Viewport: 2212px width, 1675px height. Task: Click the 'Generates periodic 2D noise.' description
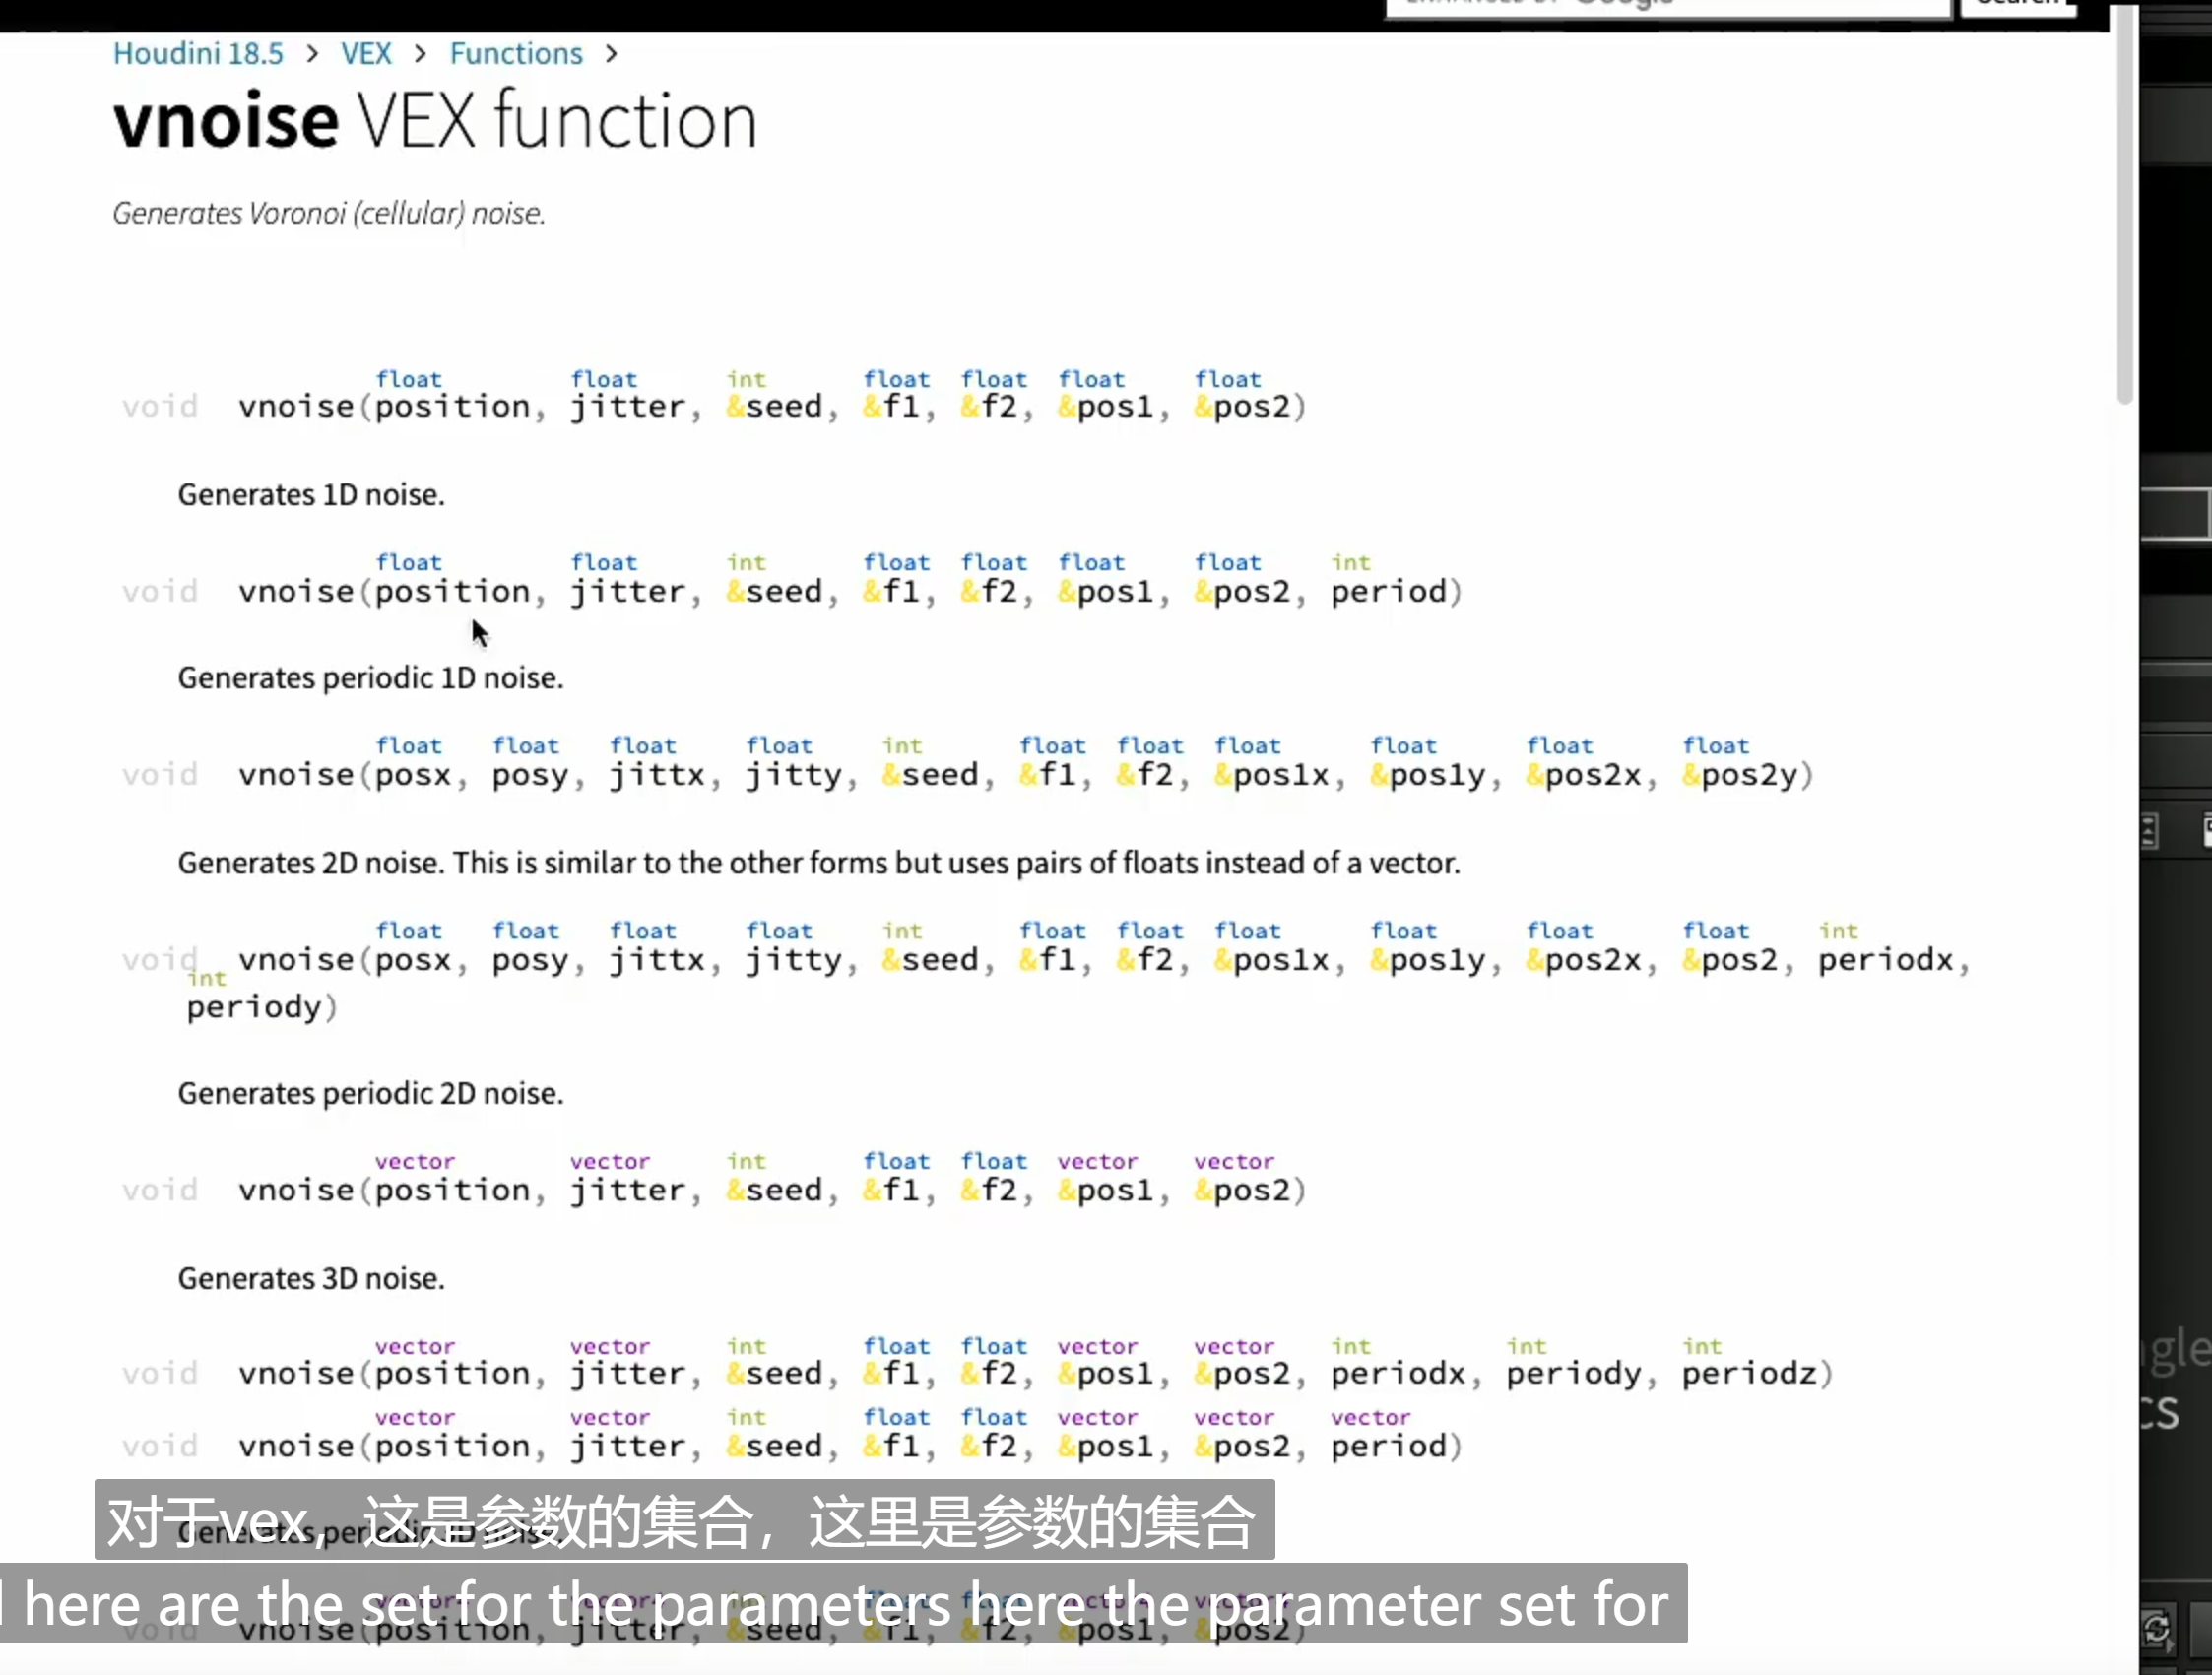tap(371, 1093)
